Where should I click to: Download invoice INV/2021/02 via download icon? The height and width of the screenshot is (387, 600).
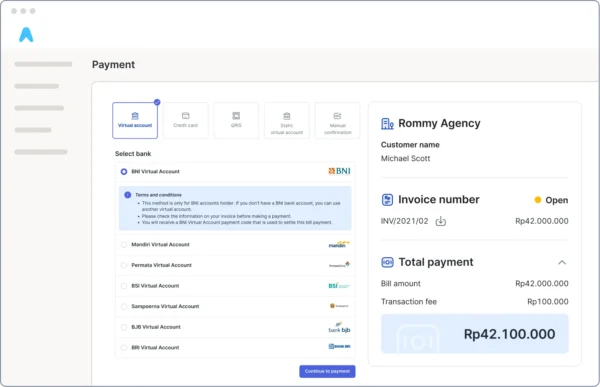pos(440,221)
